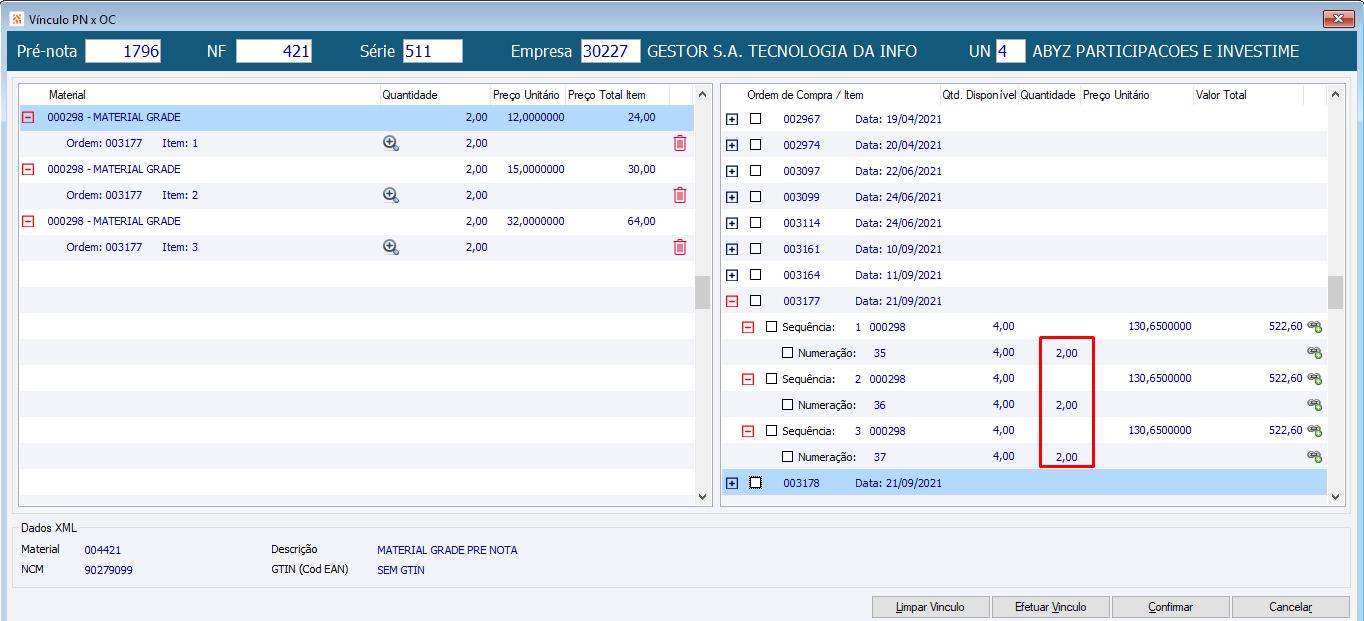
Task: Check the box for order 003177
Action: pyautogui.click(x=756, y=300)
